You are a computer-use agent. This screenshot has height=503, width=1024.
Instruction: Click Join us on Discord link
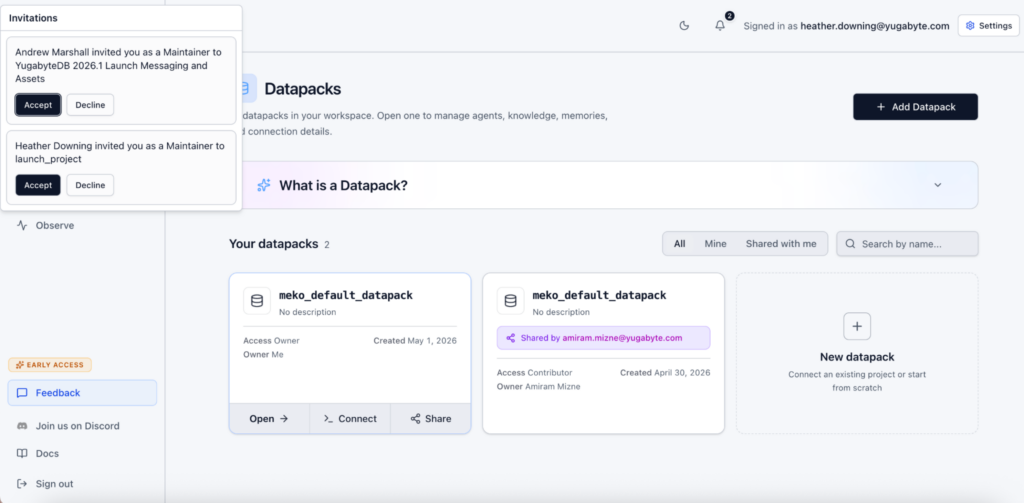[x=77, y=426]
